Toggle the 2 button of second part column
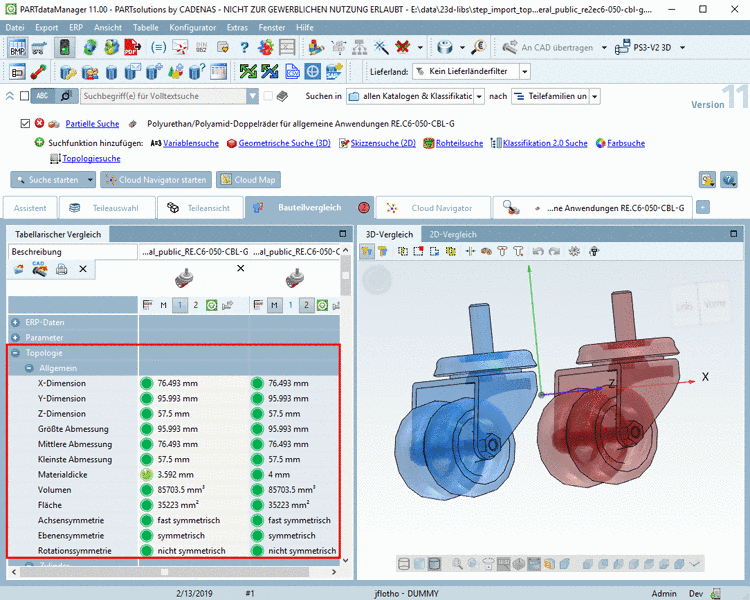This screenshot has width=750, height=600. pyautogui.click(x=307, y=305)
